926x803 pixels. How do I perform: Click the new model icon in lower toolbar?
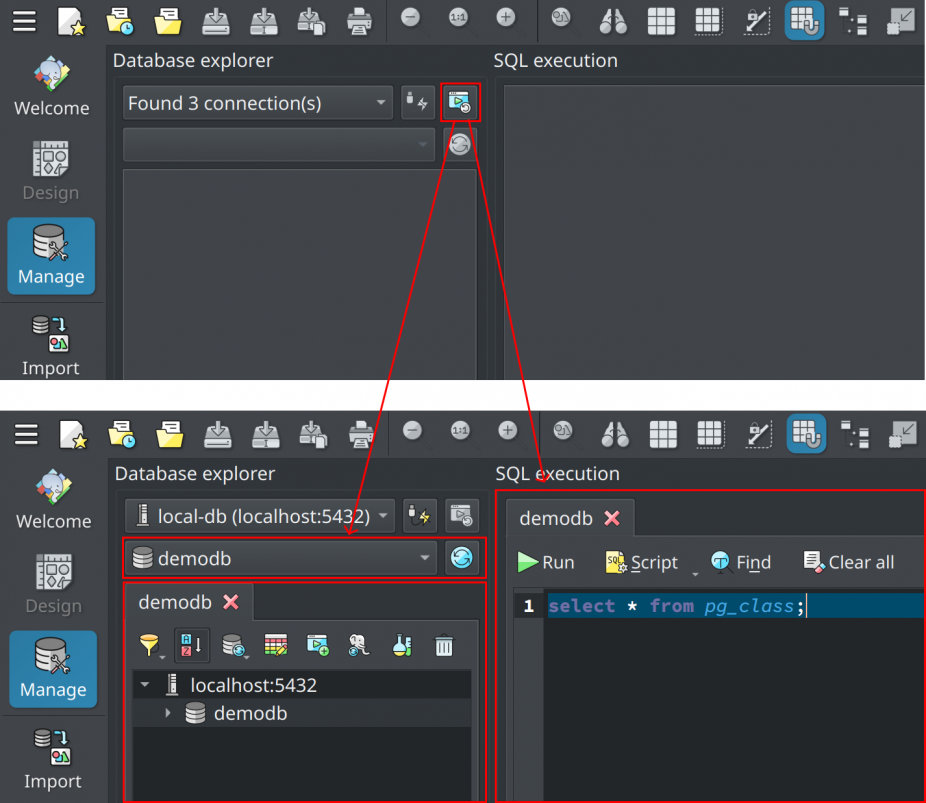click(x=74, y=435)
